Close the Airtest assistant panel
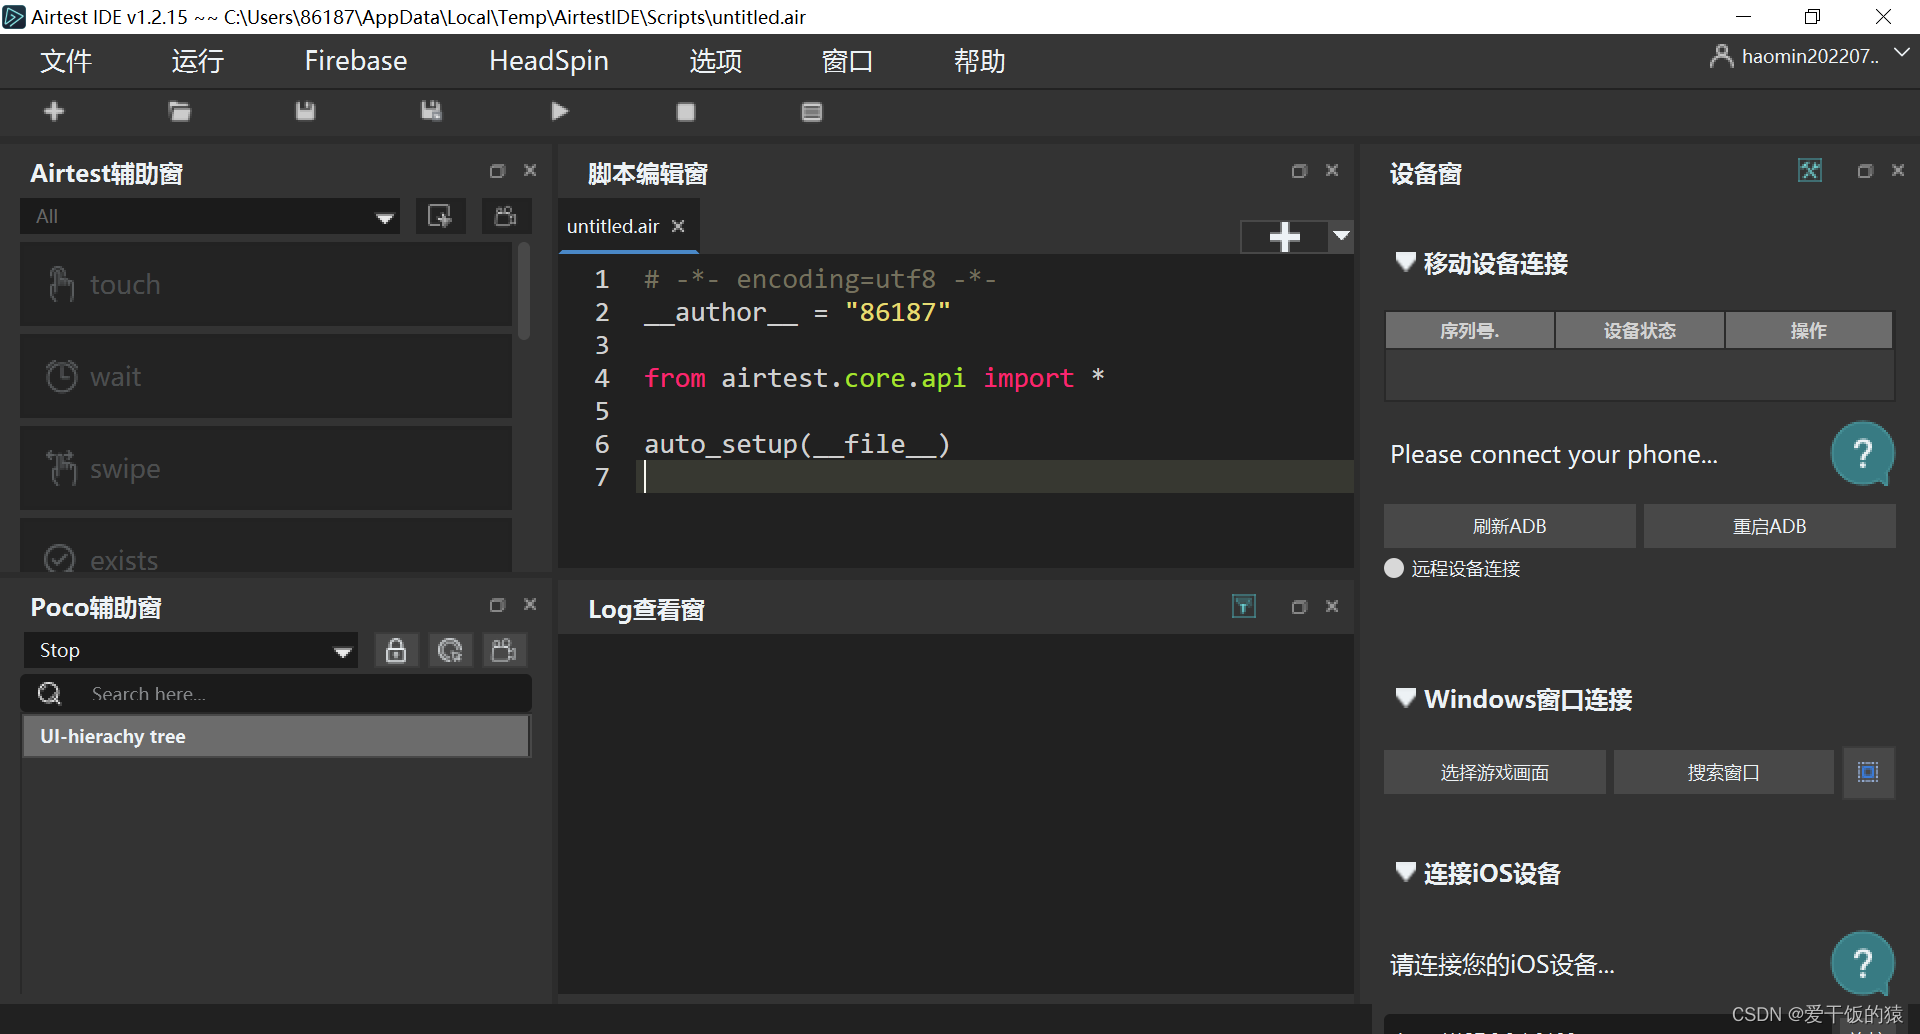1920x1034 pixels. tap(530, 171)
